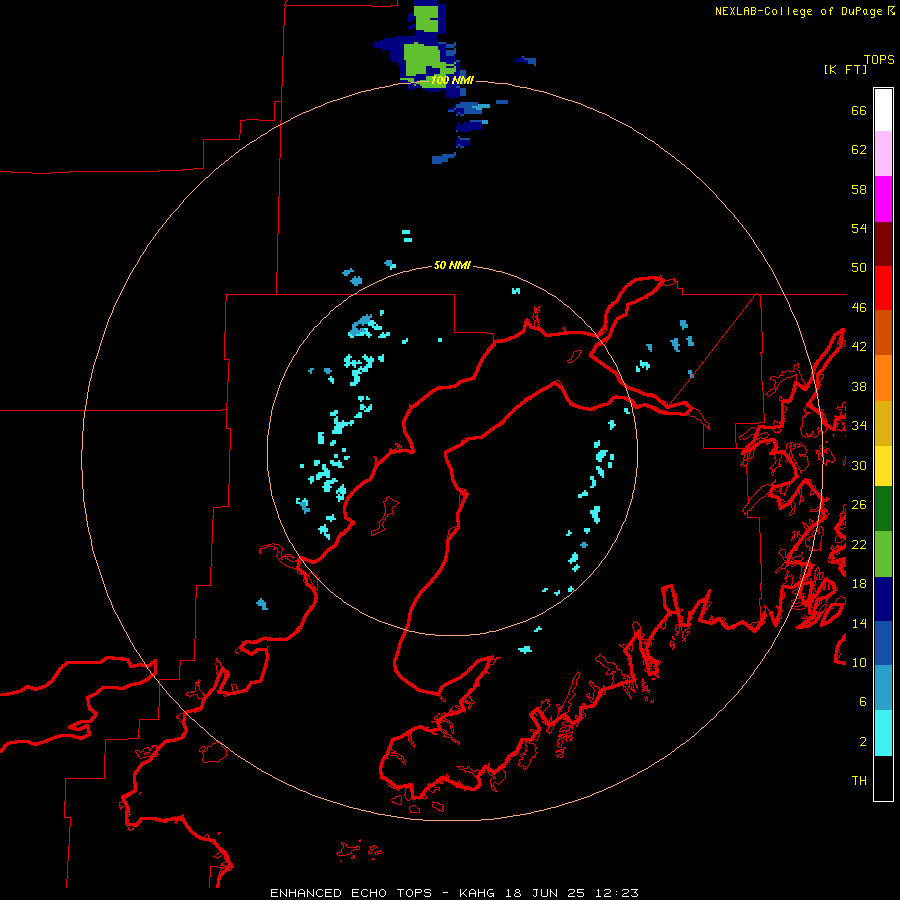900x900 pixels.
Task: Pick the bright orange legend swatch
Action: pyautogui.click(x=883, y=378)
